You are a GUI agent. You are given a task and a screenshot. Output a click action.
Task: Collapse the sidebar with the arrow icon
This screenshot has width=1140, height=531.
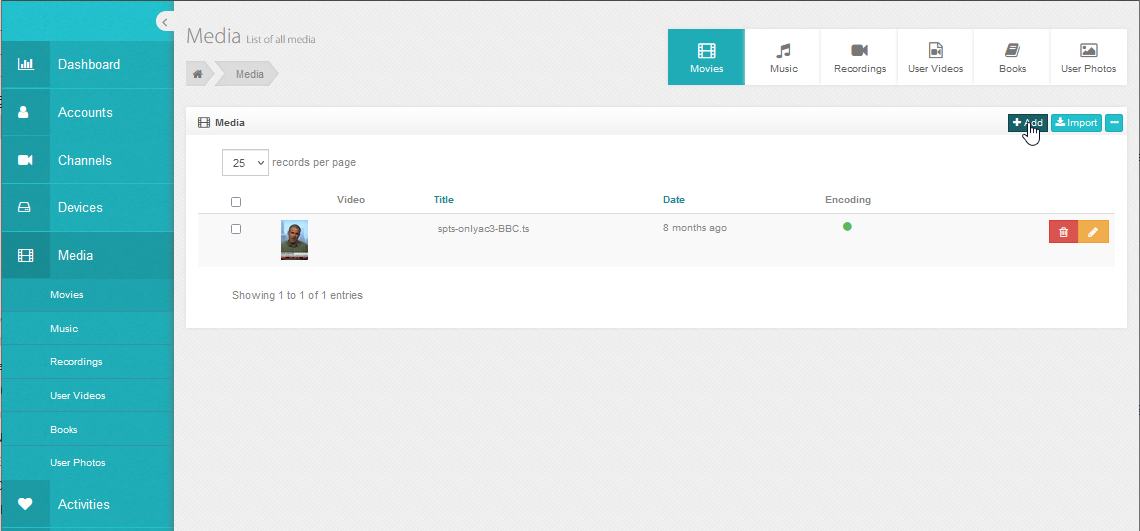164,22
